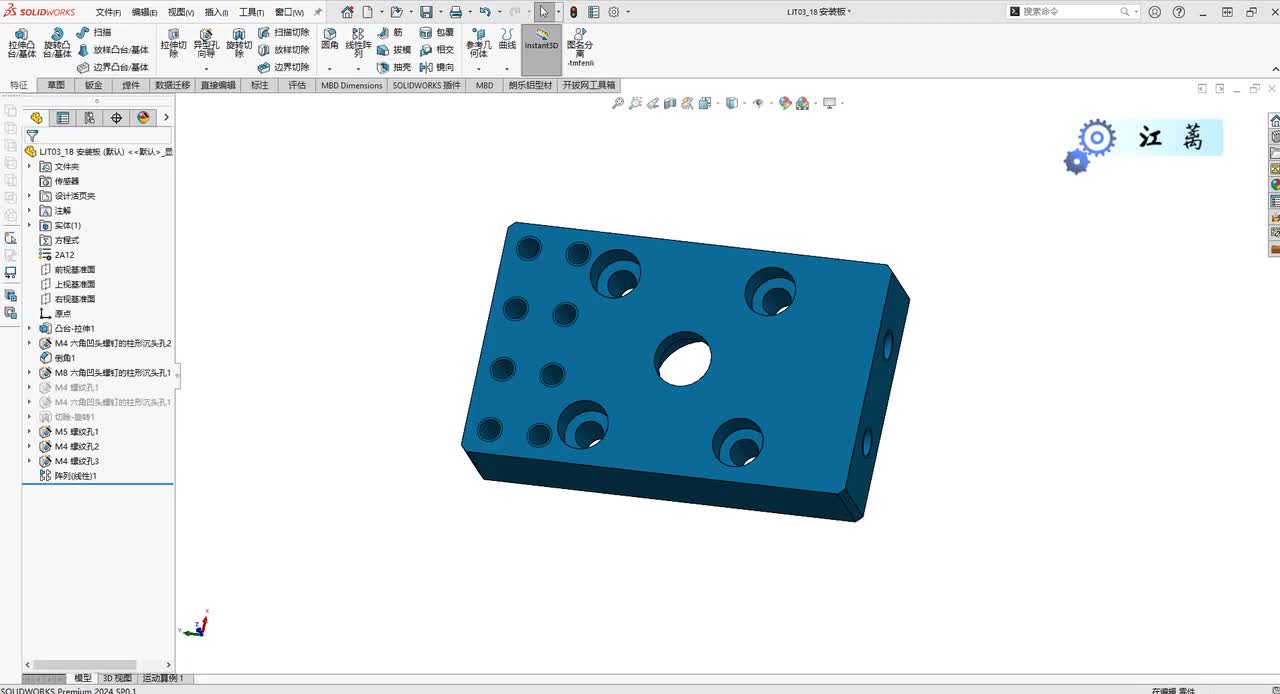Click the 图名分离 tmfenli macro button
The width and height of the screenshot is (1280, 694).
coord(580,46)
